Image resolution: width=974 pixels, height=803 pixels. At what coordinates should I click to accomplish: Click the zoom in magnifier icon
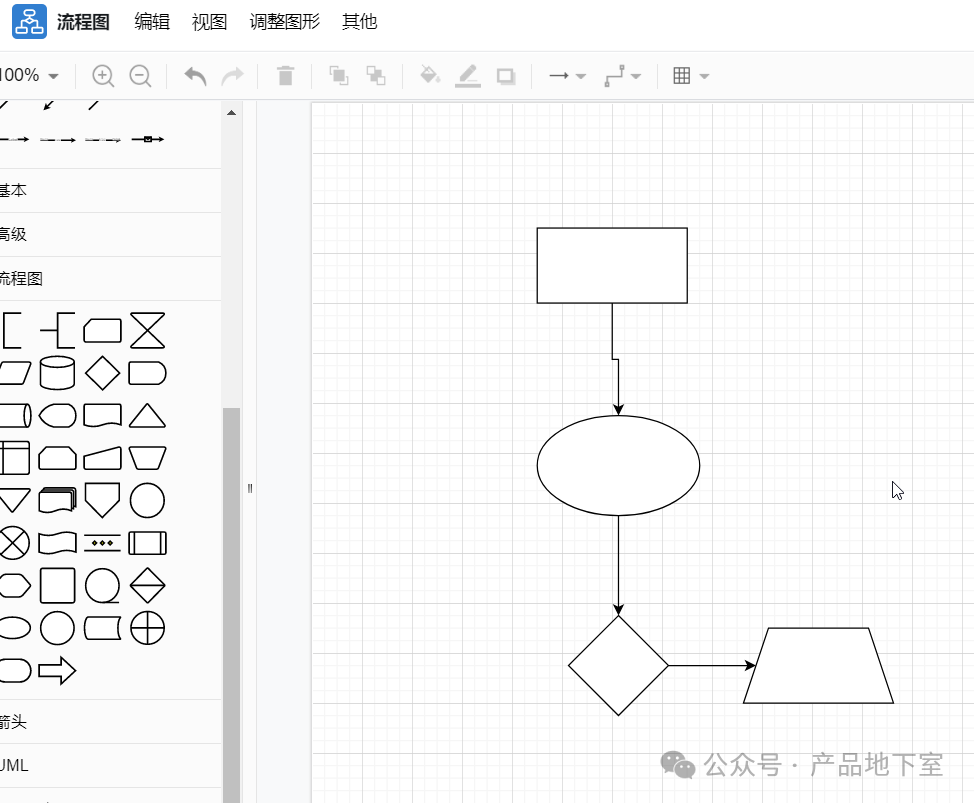click(103, 76)
